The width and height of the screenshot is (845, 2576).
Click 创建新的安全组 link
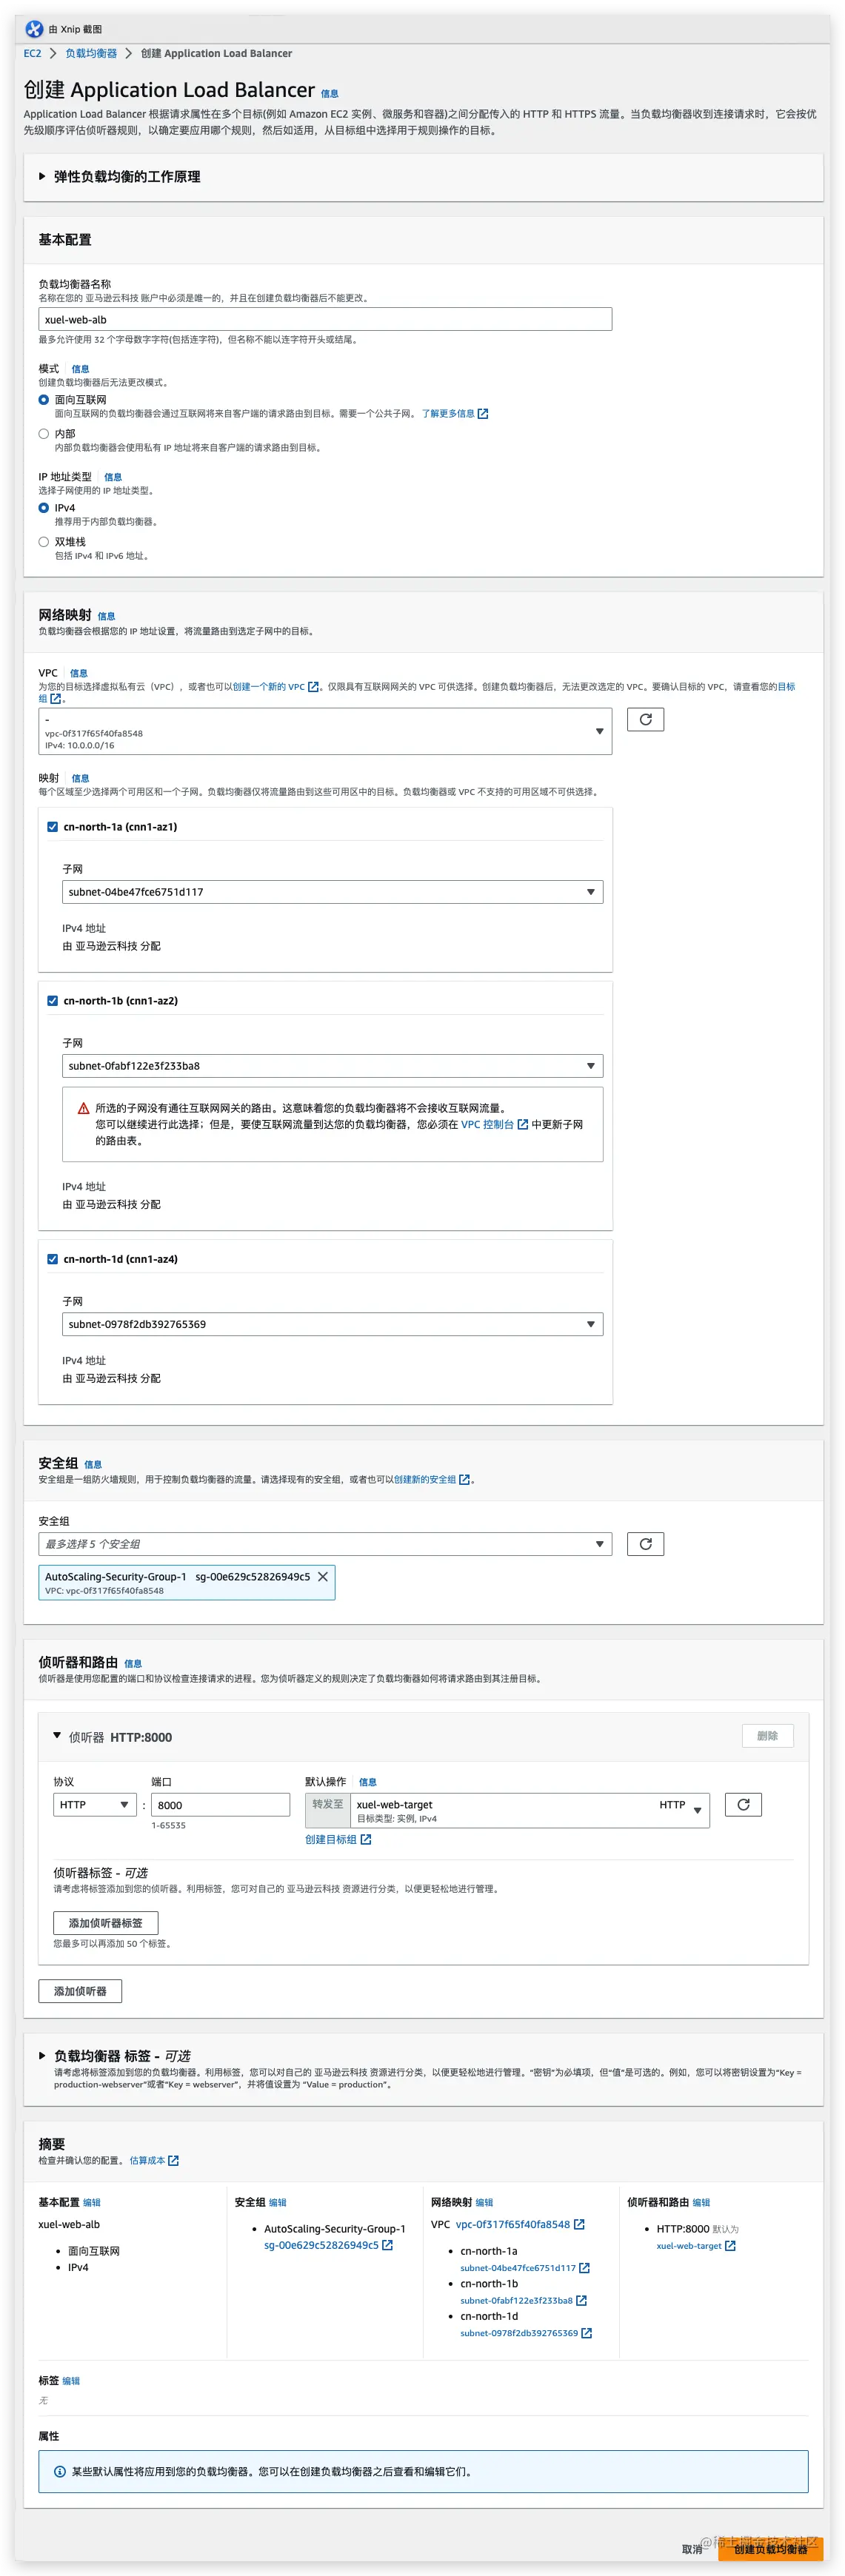[x=425, y=1480]
